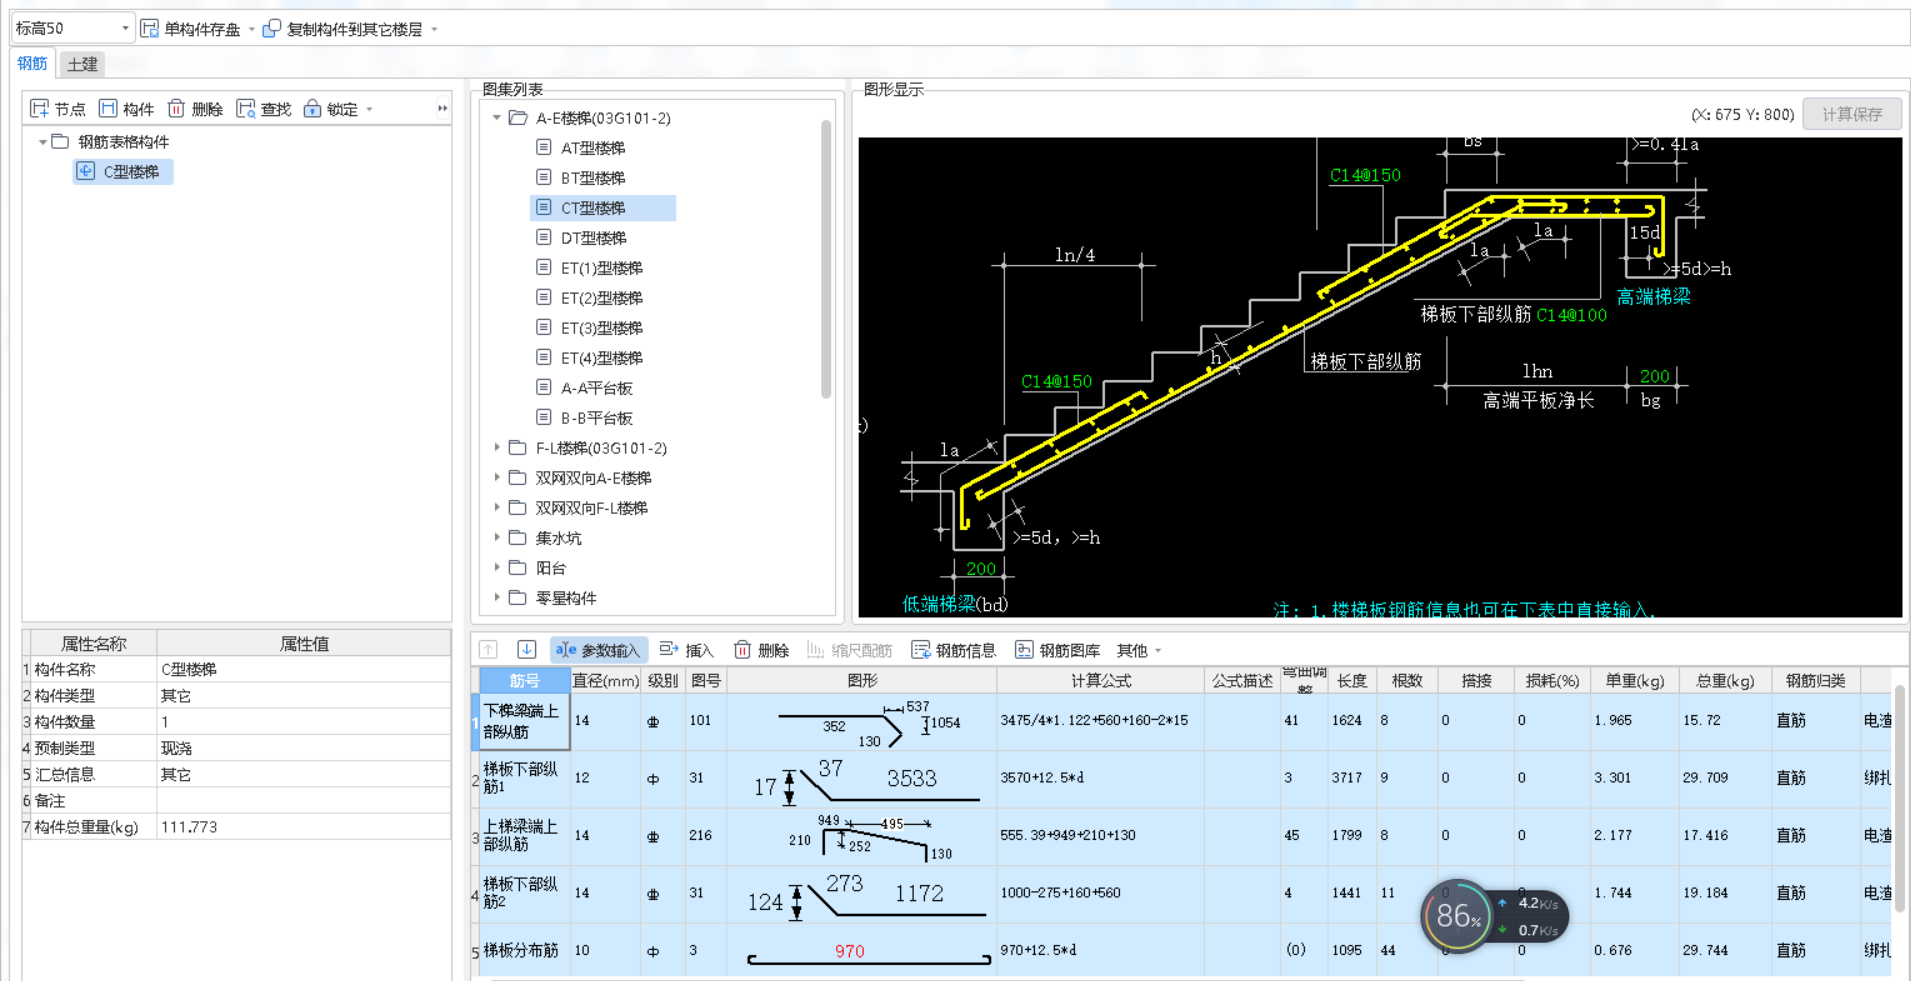Screen dimensions: 1911x981
Task: Switch to the 钢筋 tab
Action: [x=33, y=64]
